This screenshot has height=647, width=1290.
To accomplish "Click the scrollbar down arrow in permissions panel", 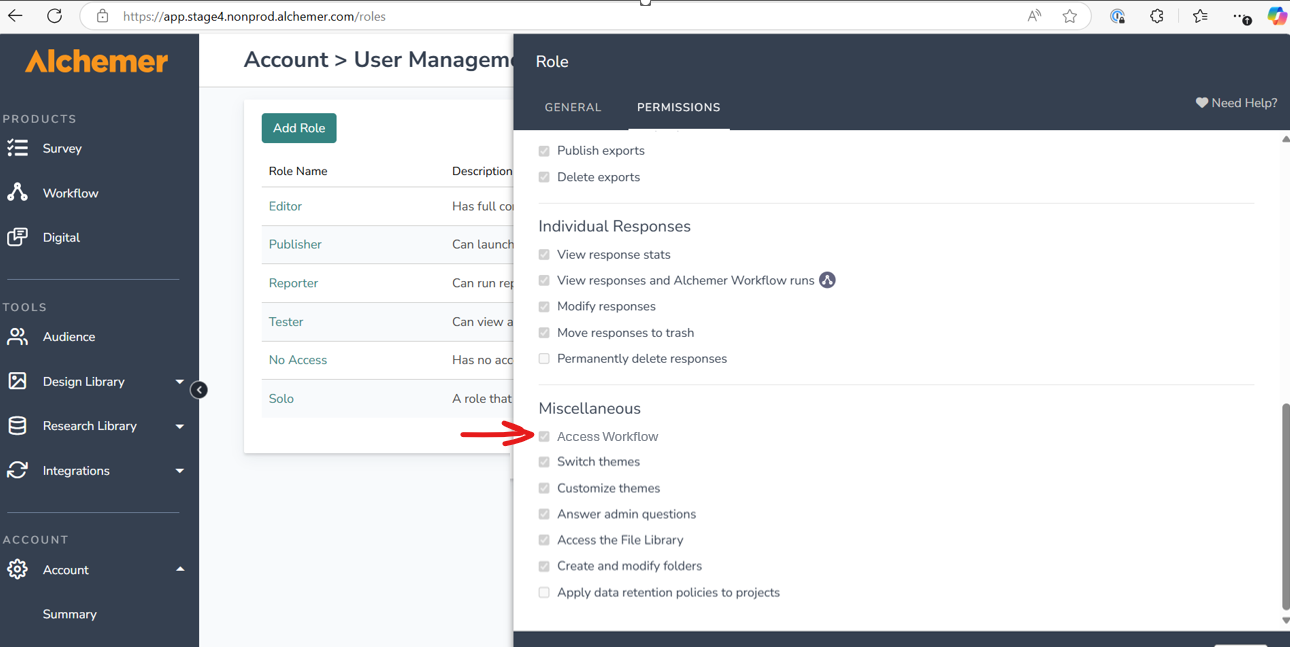I will coord(1285,621).
